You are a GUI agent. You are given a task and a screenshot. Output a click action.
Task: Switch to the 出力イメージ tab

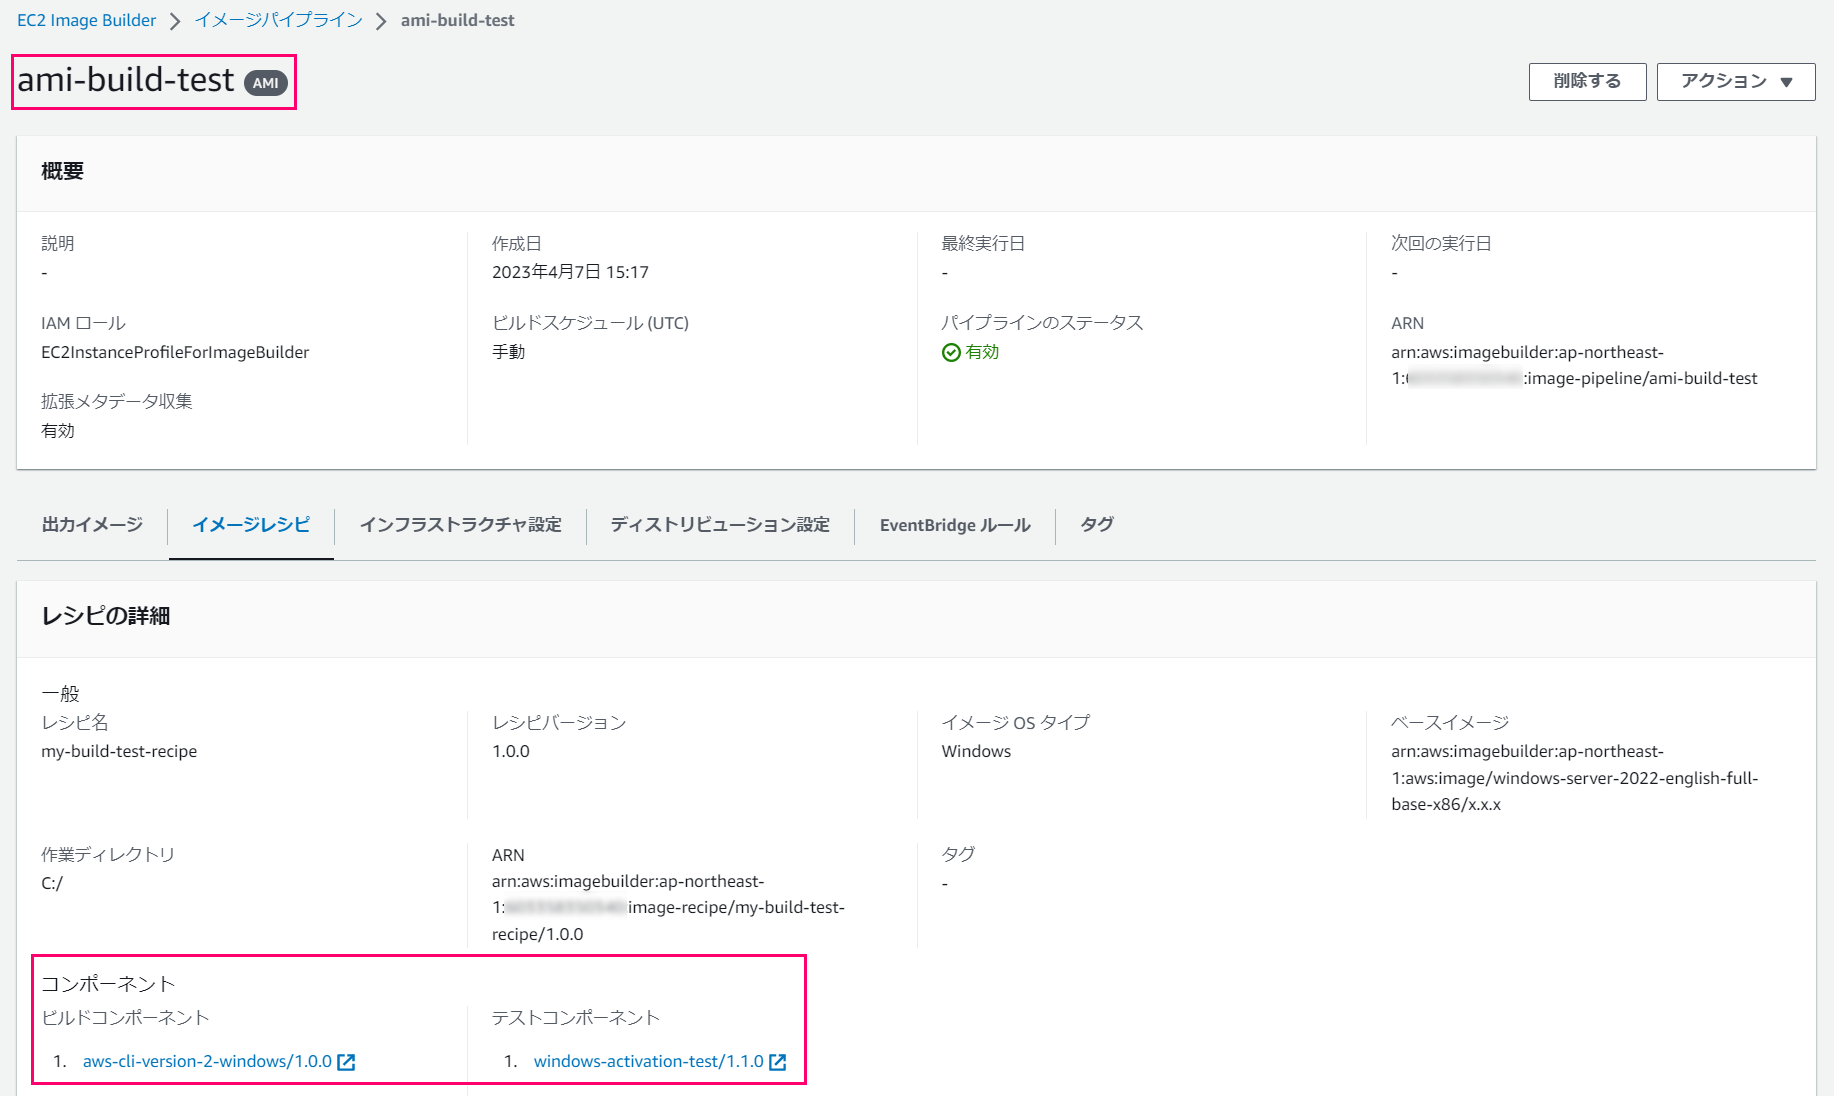pyautogui.click(x=92, y=524)
